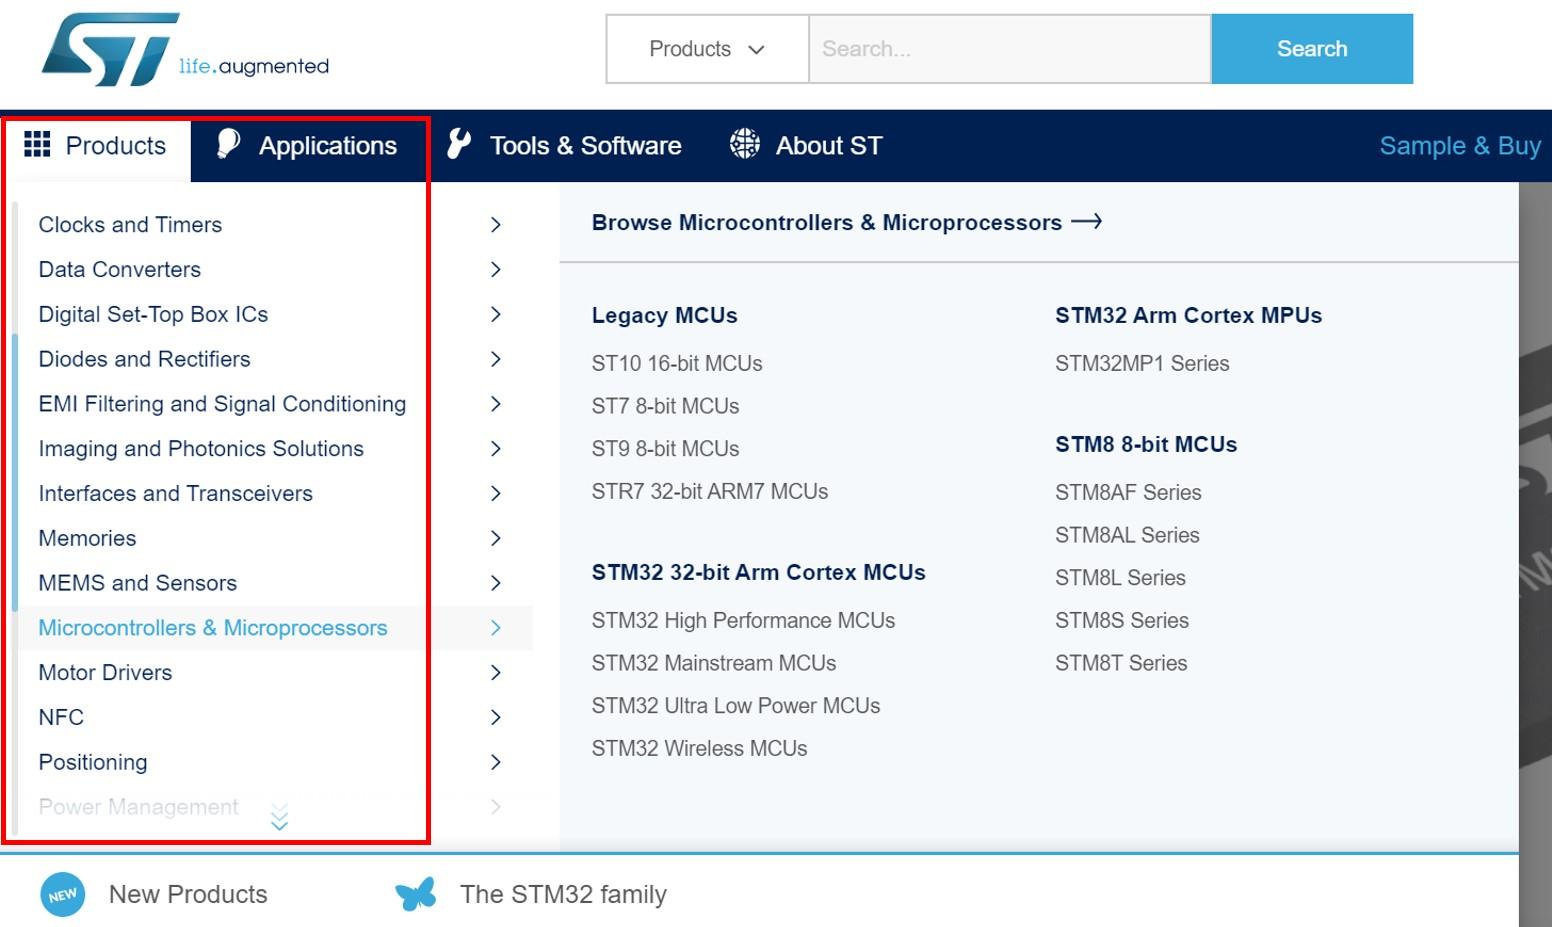Click the Products grid icon
1552x927 pixels.
[37, 144]
